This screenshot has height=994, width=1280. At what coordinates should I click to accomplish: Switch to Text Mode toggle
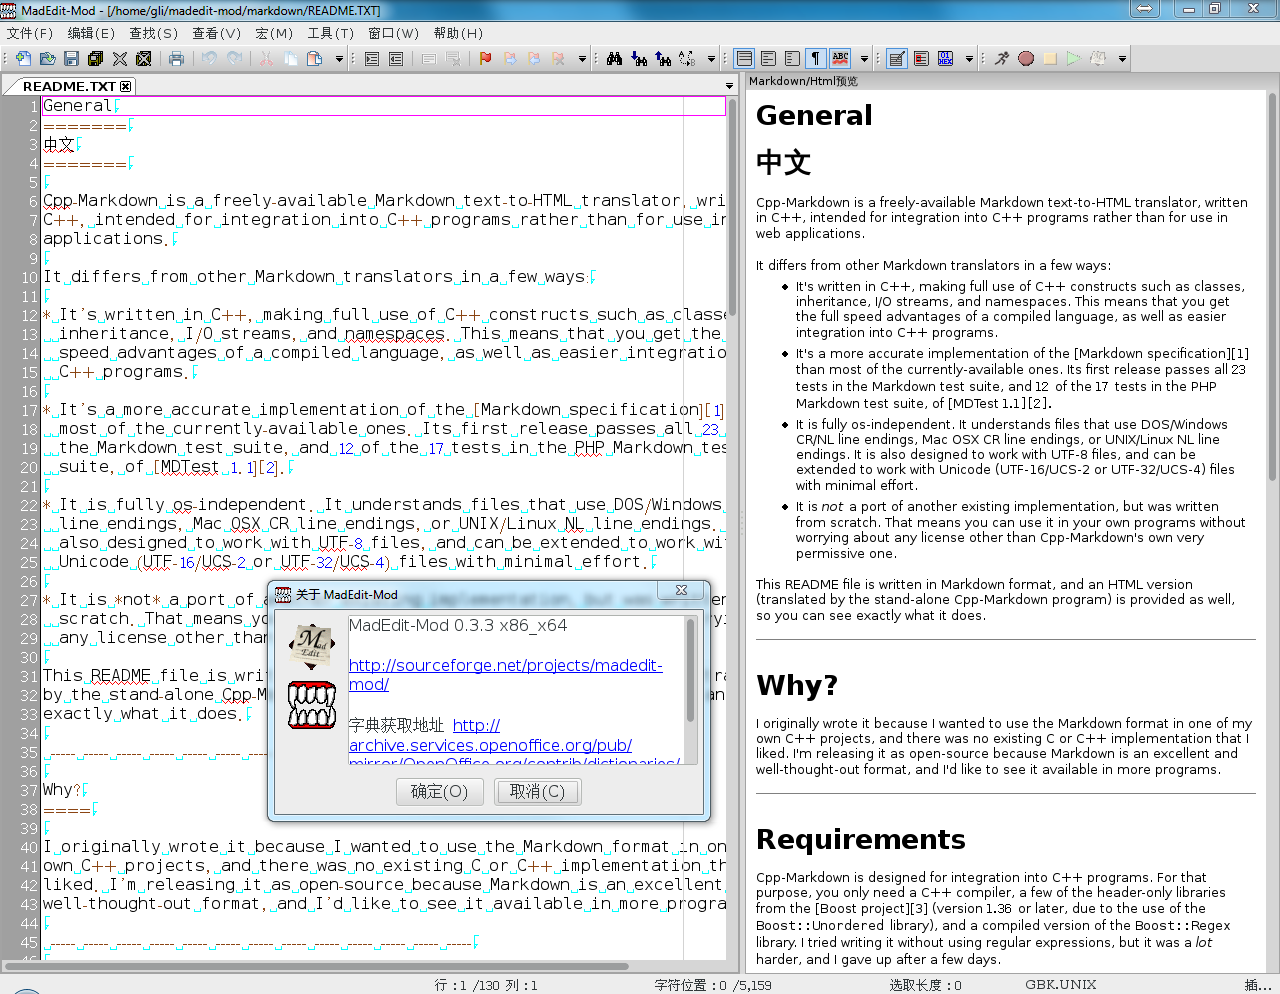tap(897, 59)
